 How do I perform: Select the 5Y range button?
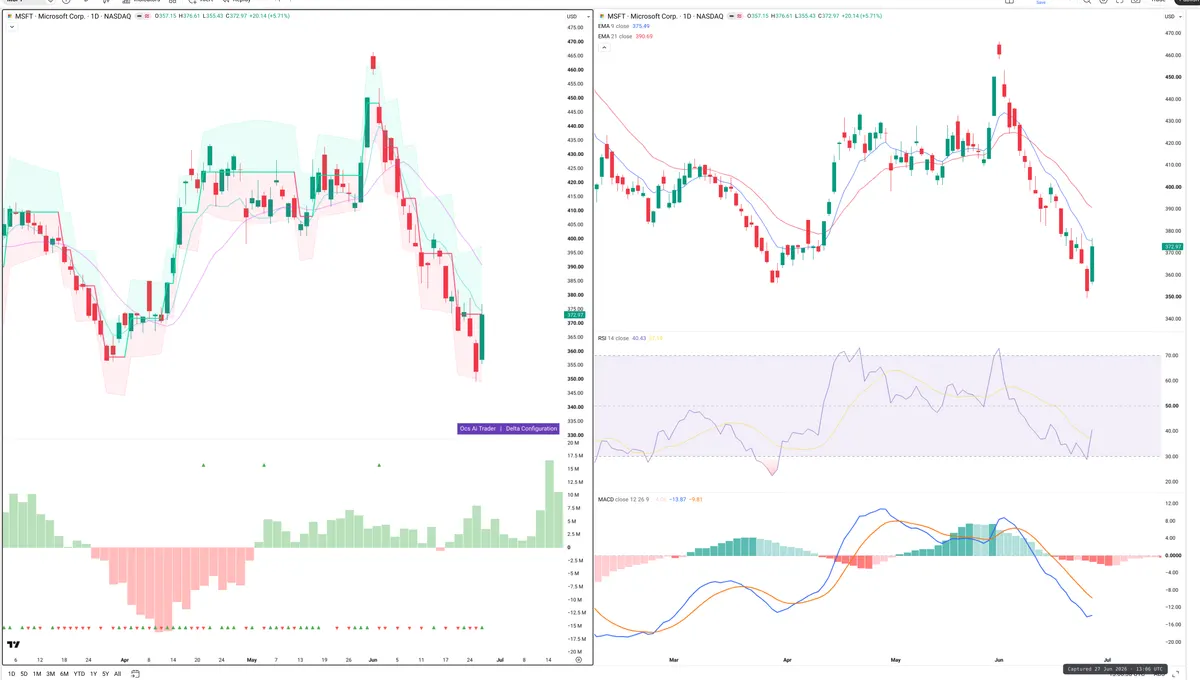tap(105, 674)
